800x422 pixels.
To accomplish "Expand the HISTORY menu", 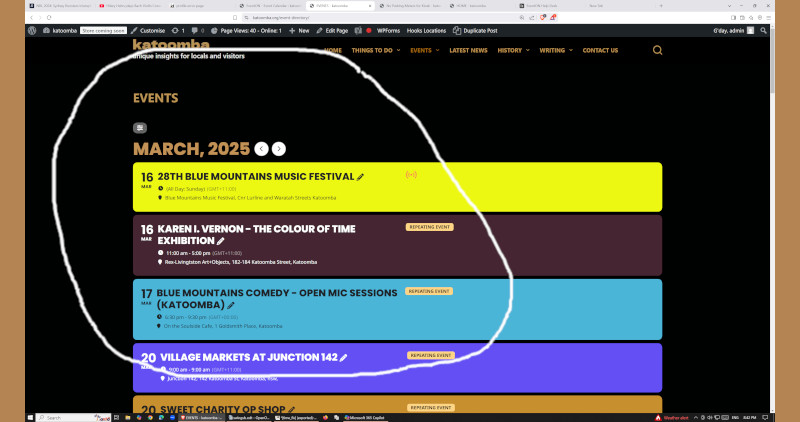I will pos(513,51).
